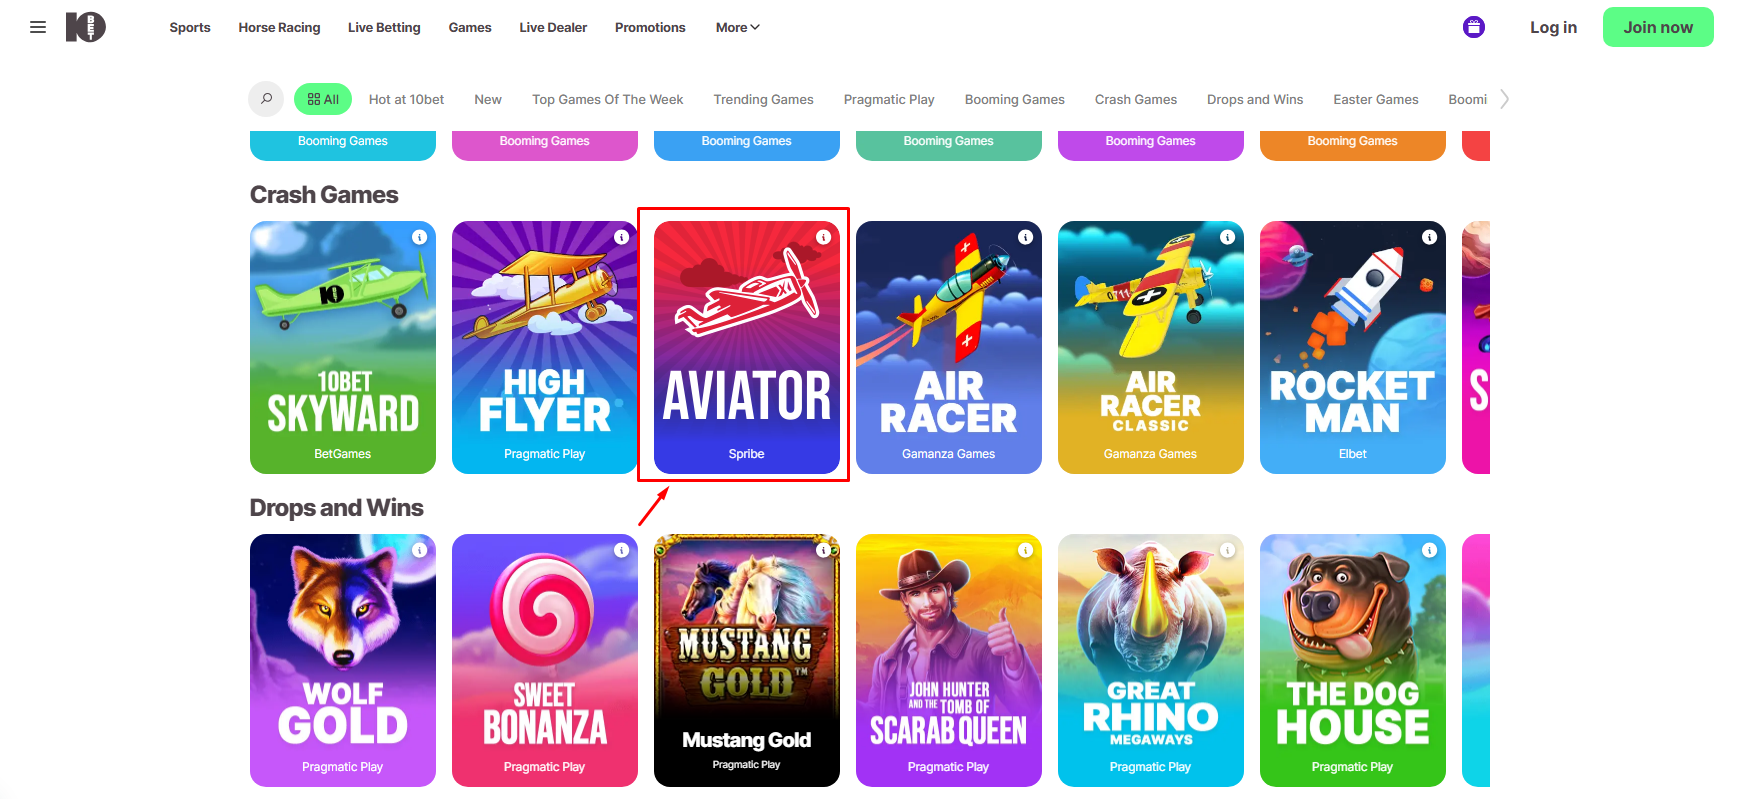Click the Log in link
1744x799 pixels.
(x=1553, y=27)
